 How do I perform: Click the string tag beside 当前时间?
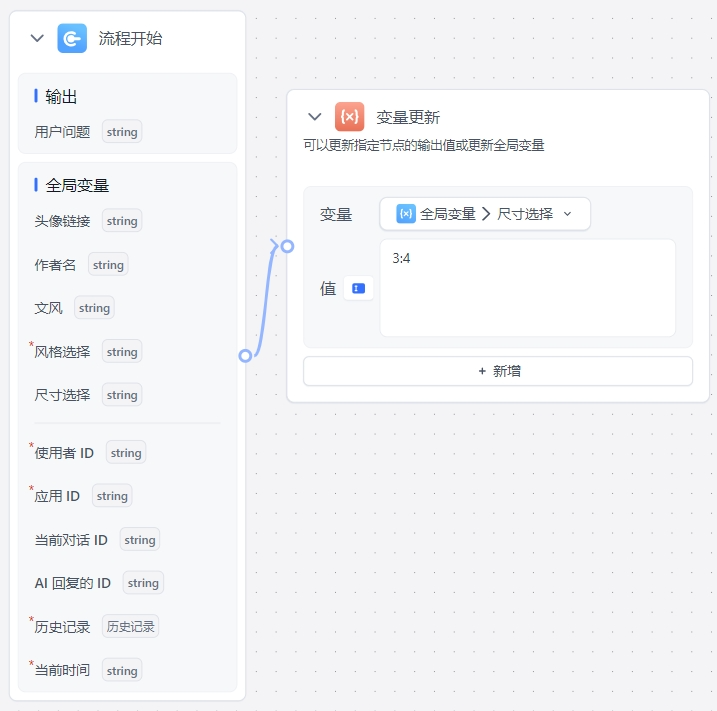[122, 670]
